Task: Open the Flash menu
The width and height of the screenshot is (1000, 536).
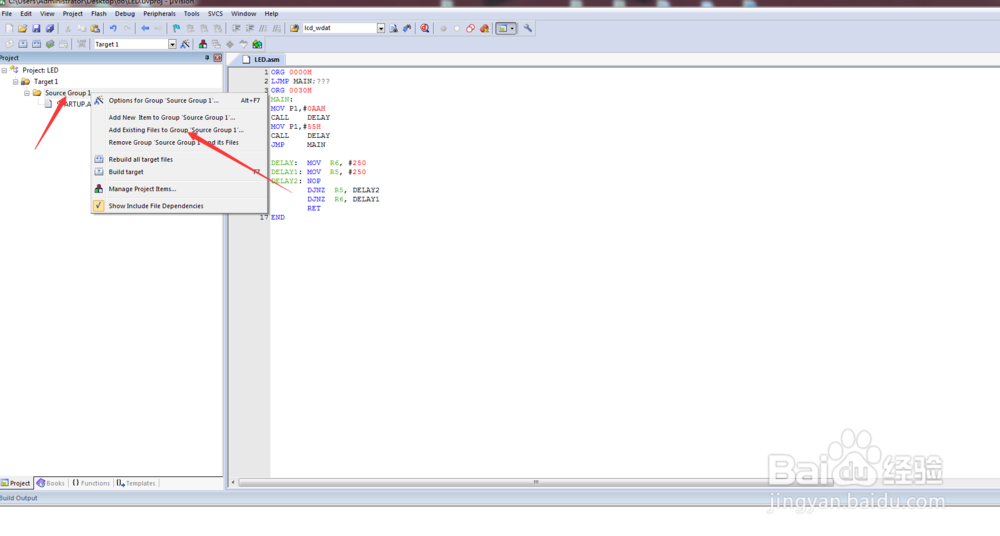Action: 99,13
